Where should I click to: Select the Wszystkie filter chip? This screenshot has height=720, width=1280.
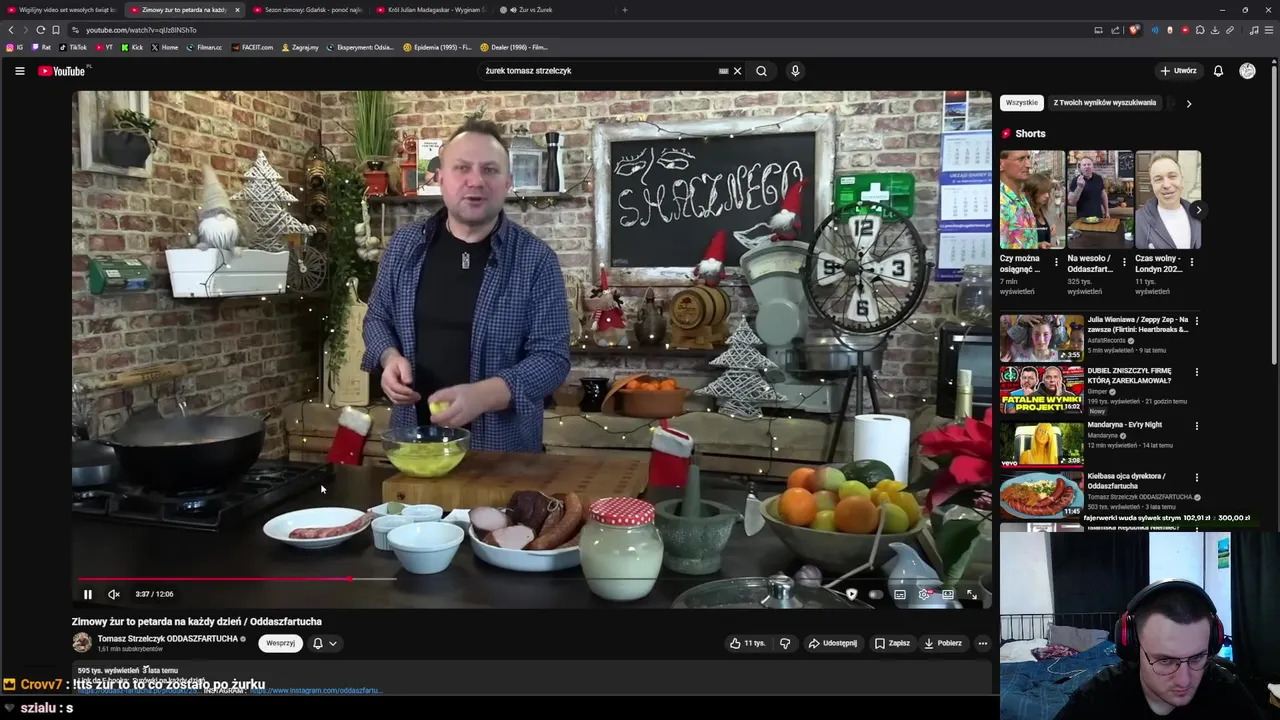click(x=1021, y=103)
